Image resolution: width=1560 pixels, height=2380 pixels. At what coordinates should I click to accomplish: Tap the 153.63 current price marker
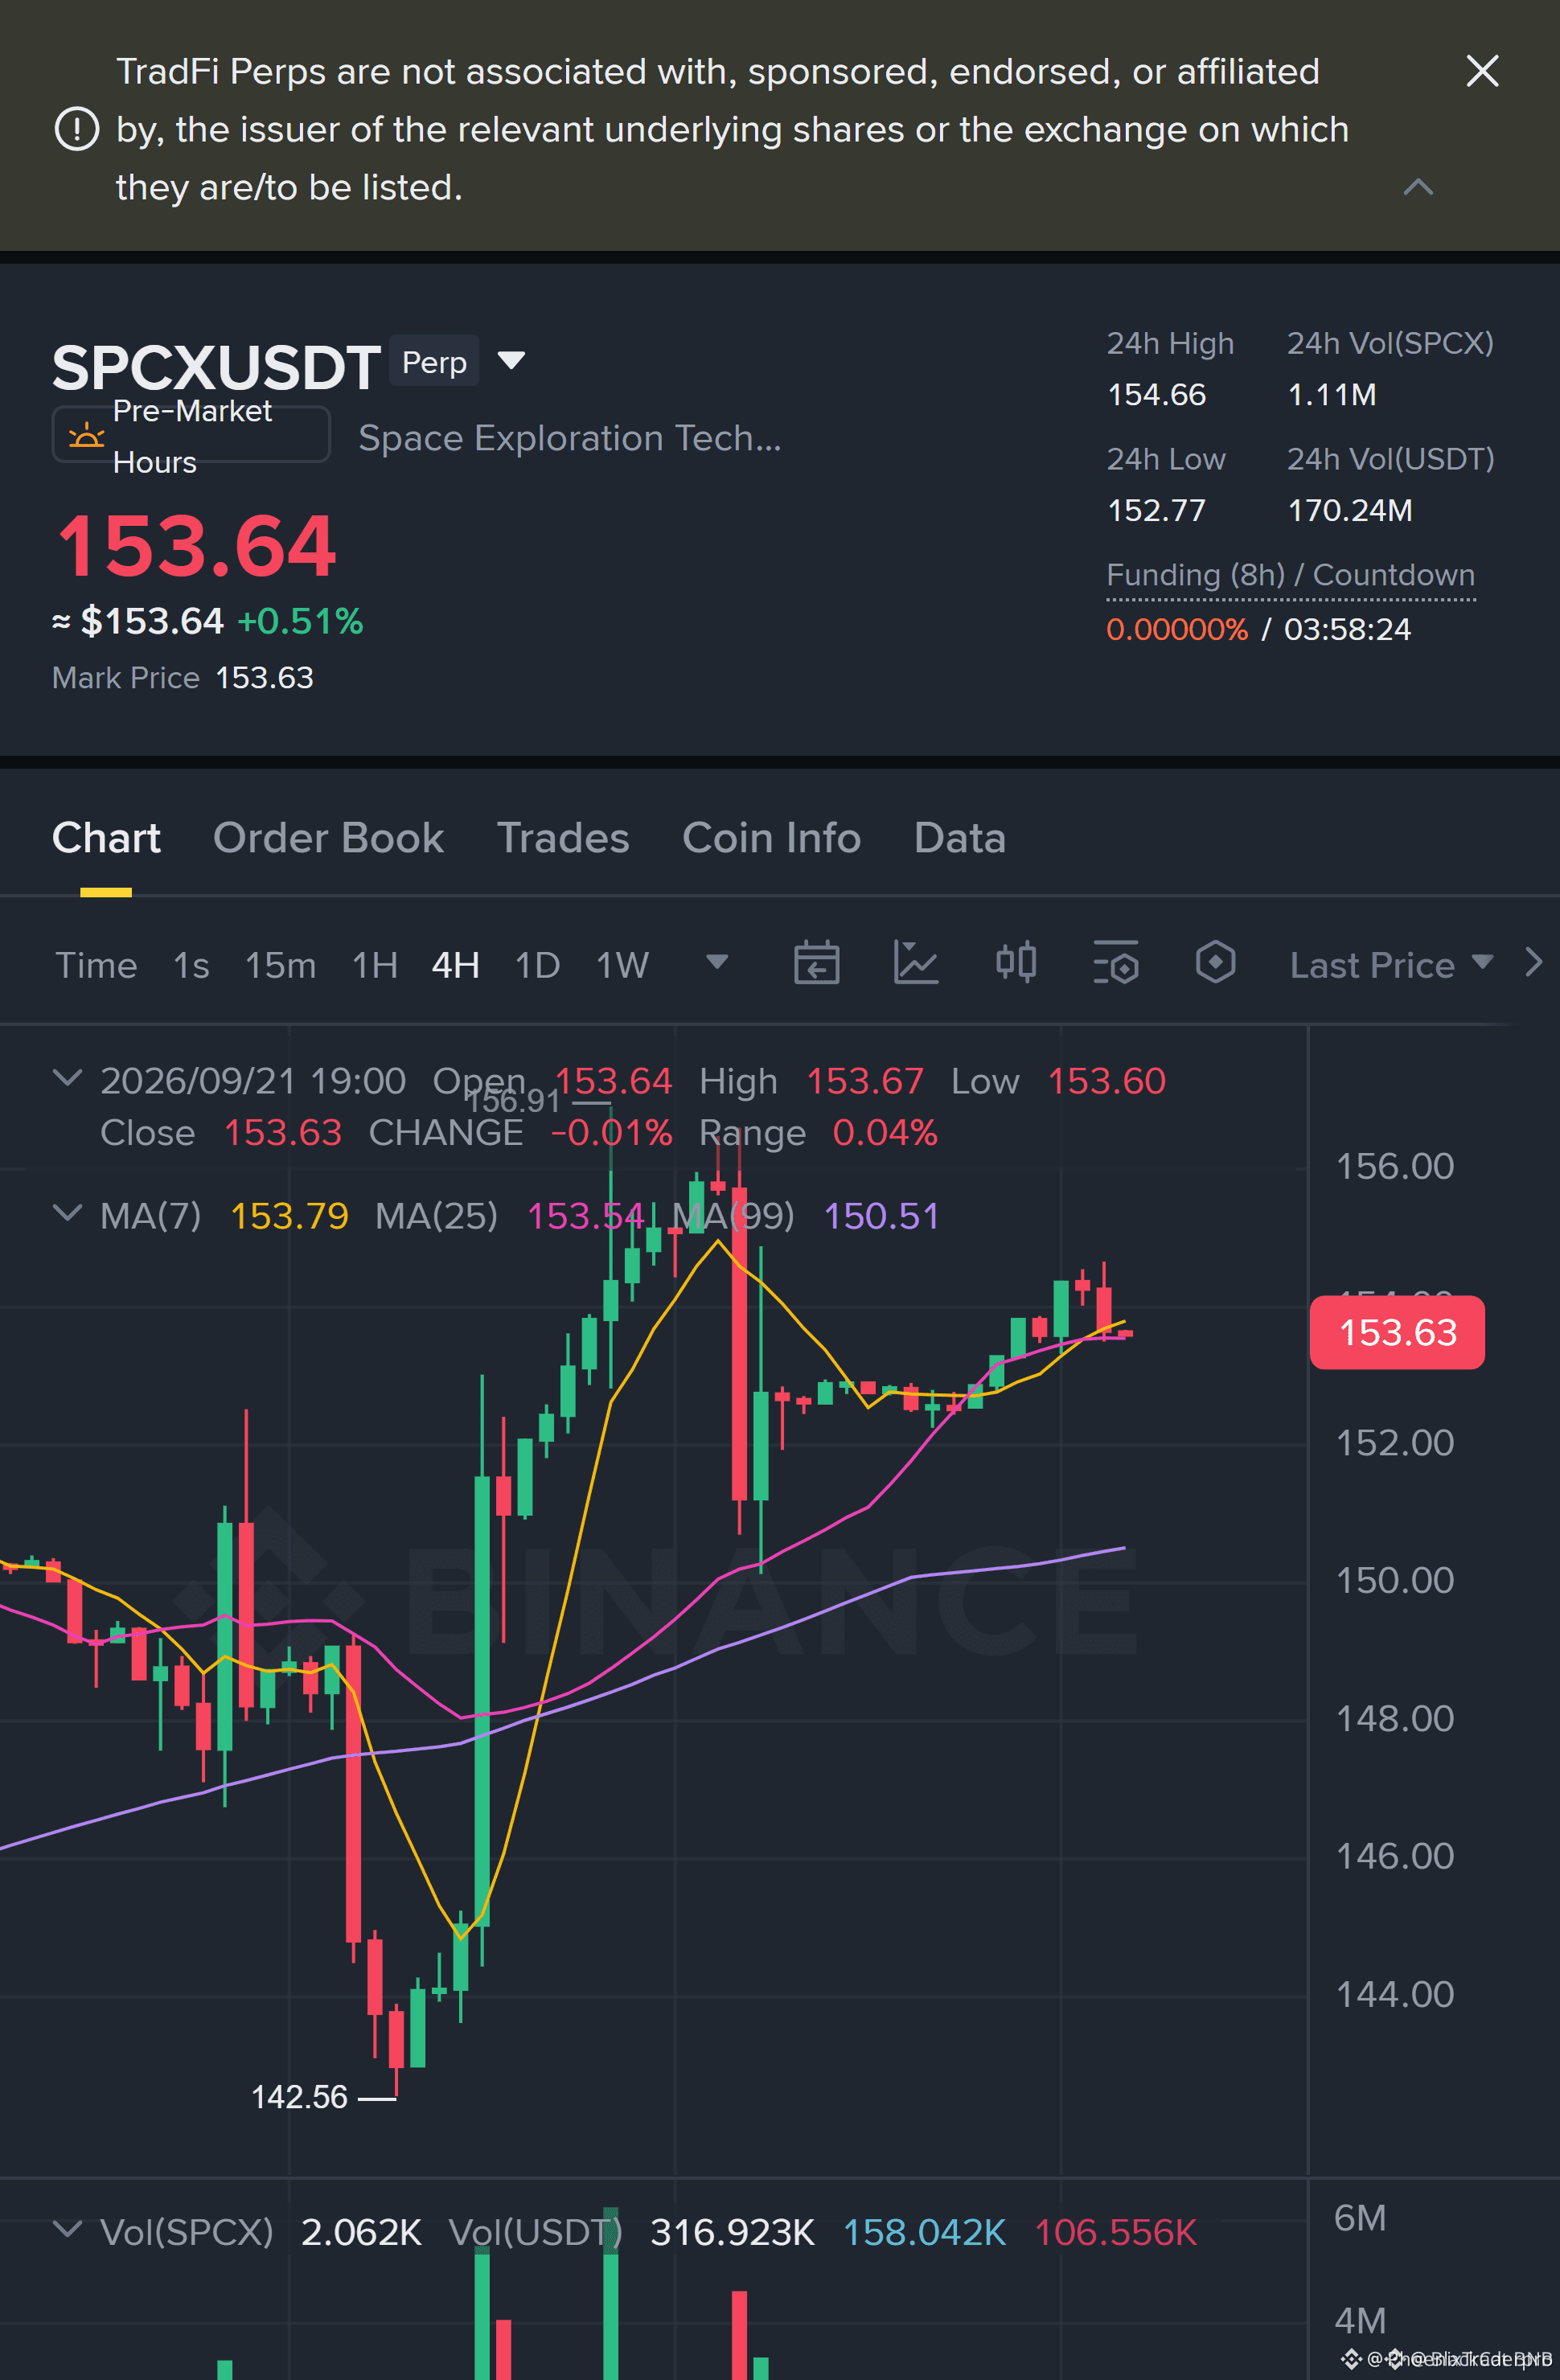tap(1397, 1332)
